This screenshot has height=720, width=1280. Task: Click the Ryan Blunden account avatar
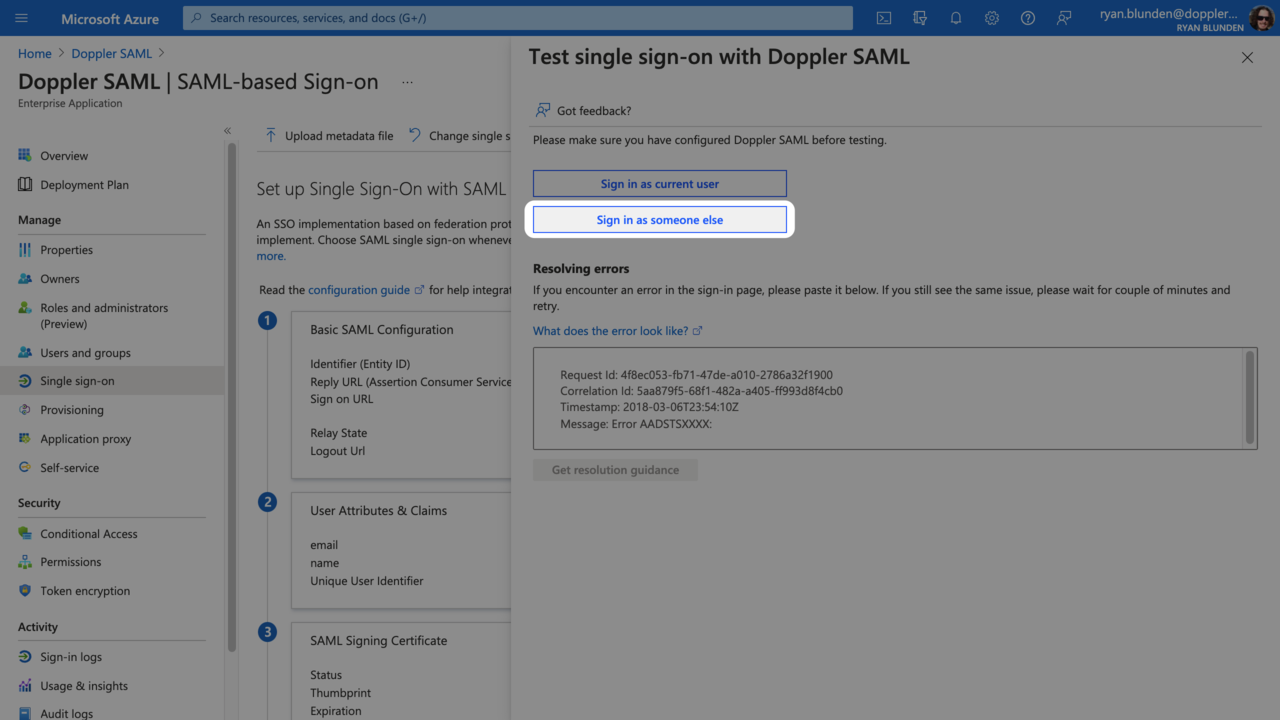pyautogui.click(x=1261, y=18)
